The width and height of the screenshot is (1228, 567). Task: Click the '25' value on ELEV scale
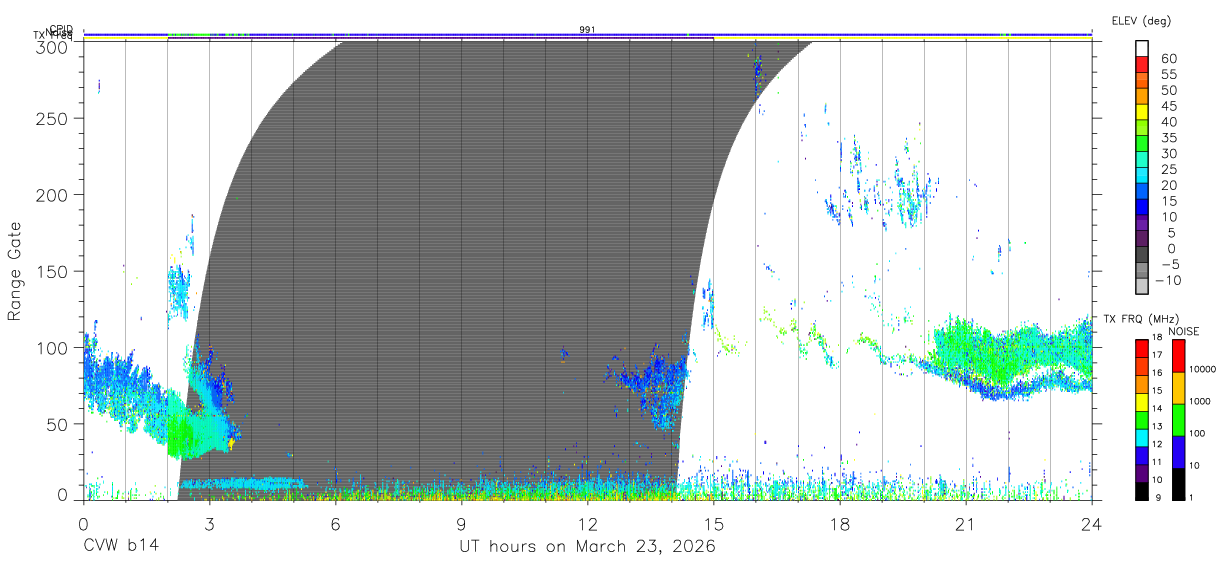coord(1169,169)
